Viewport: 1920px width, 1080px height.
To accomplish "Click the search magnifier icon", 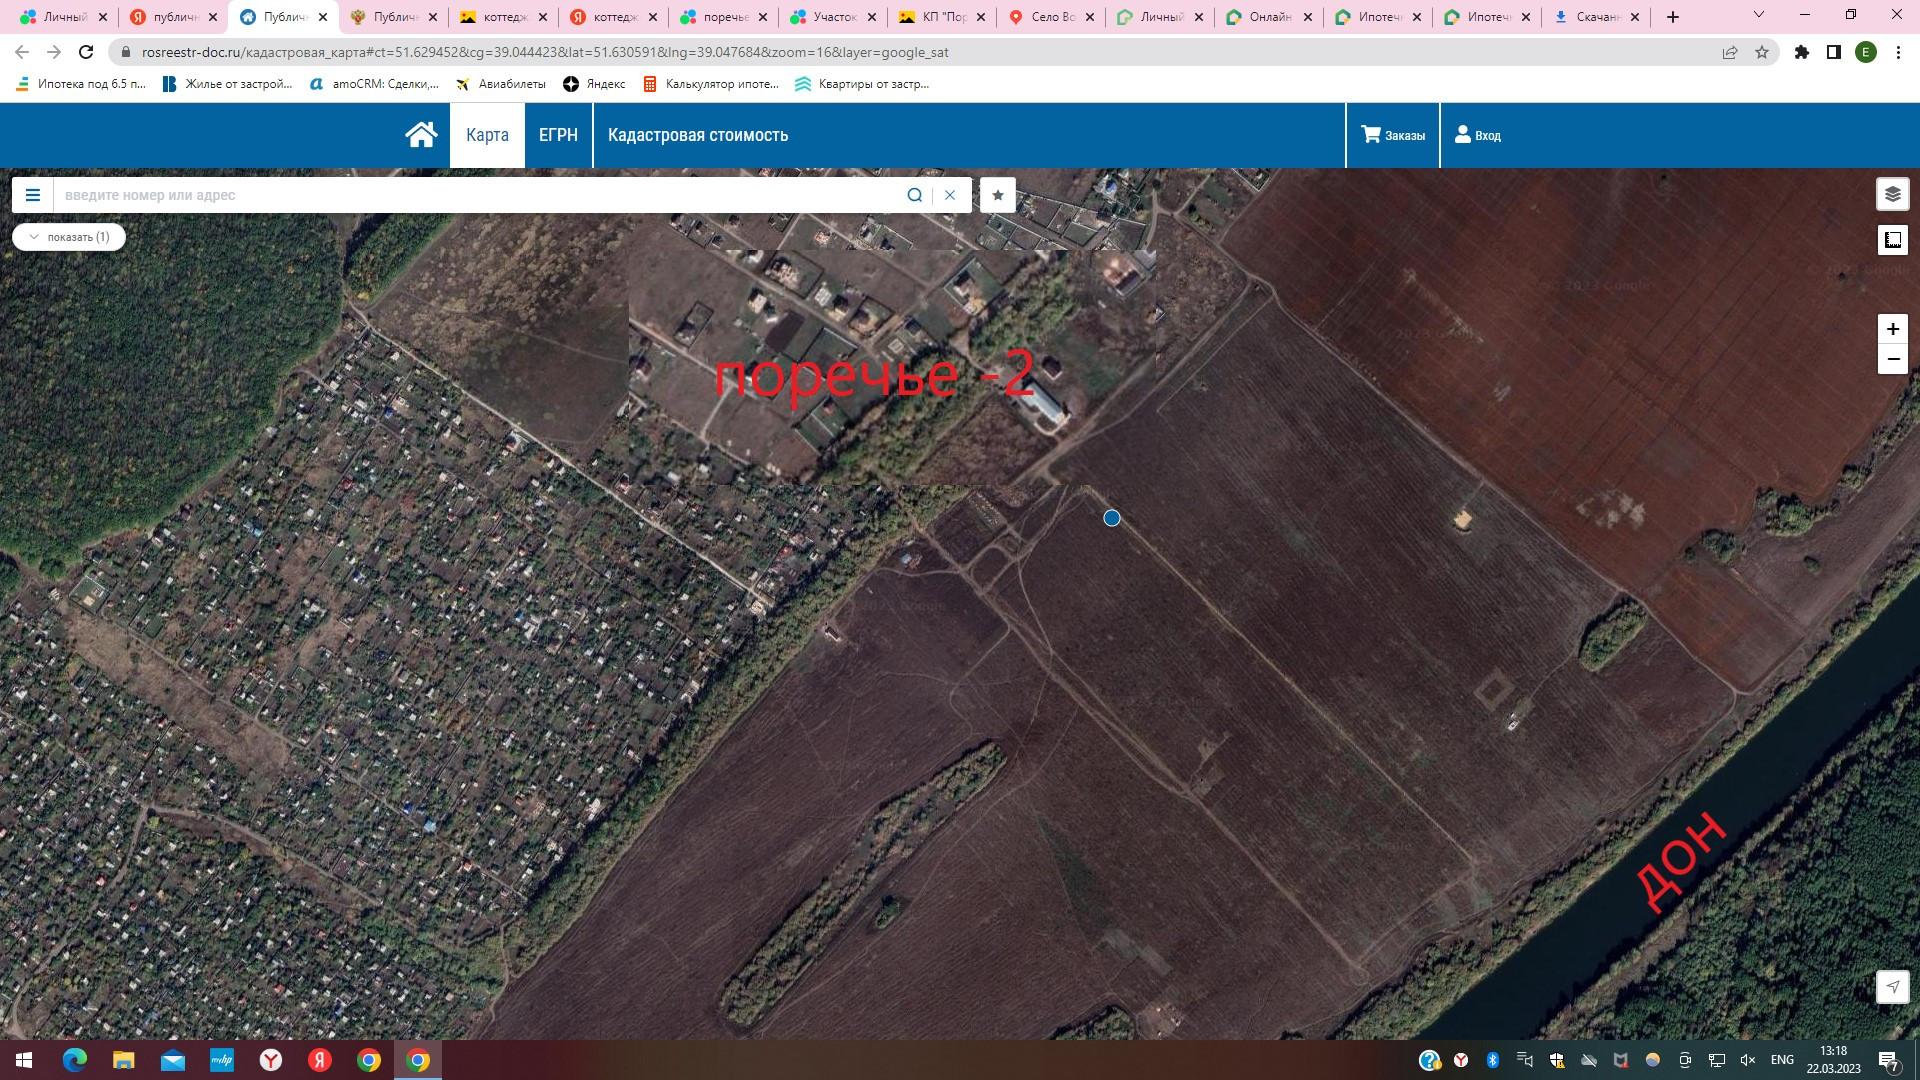I will coord(914,195).
